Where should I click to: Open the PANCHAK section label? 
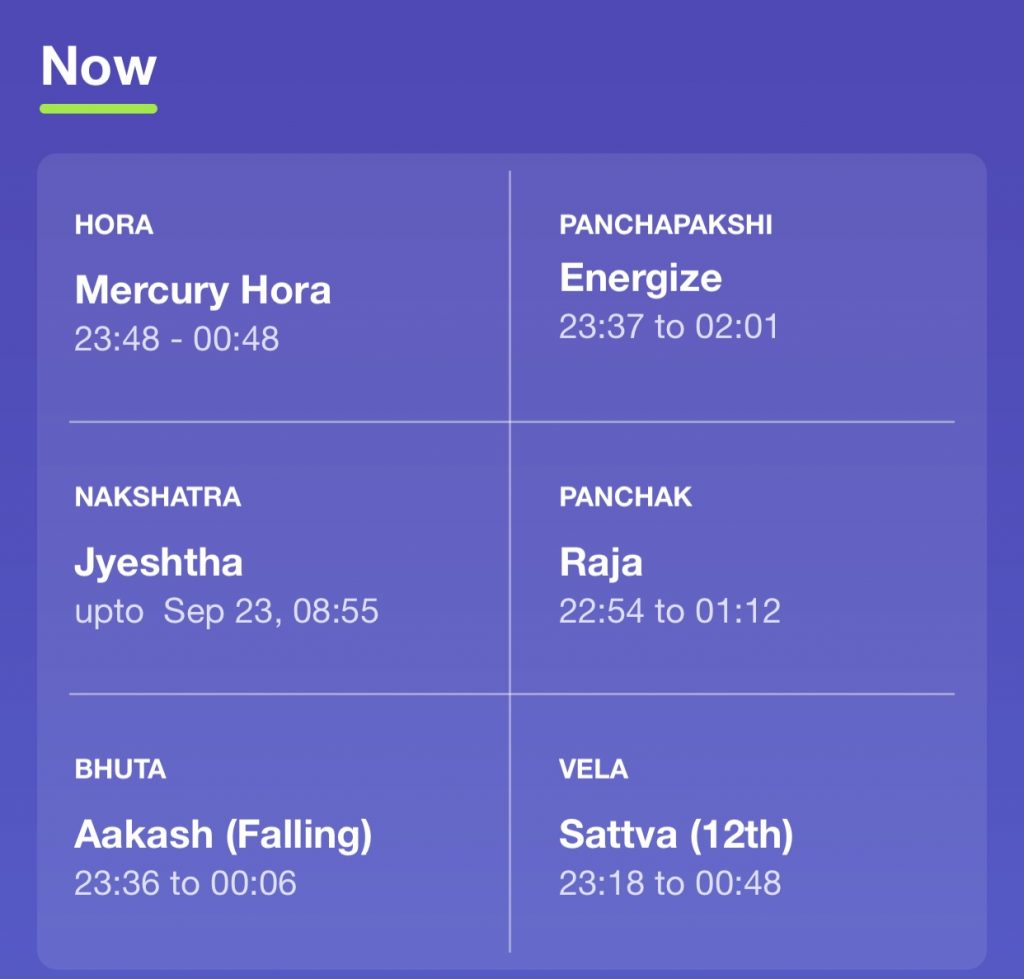625,497
